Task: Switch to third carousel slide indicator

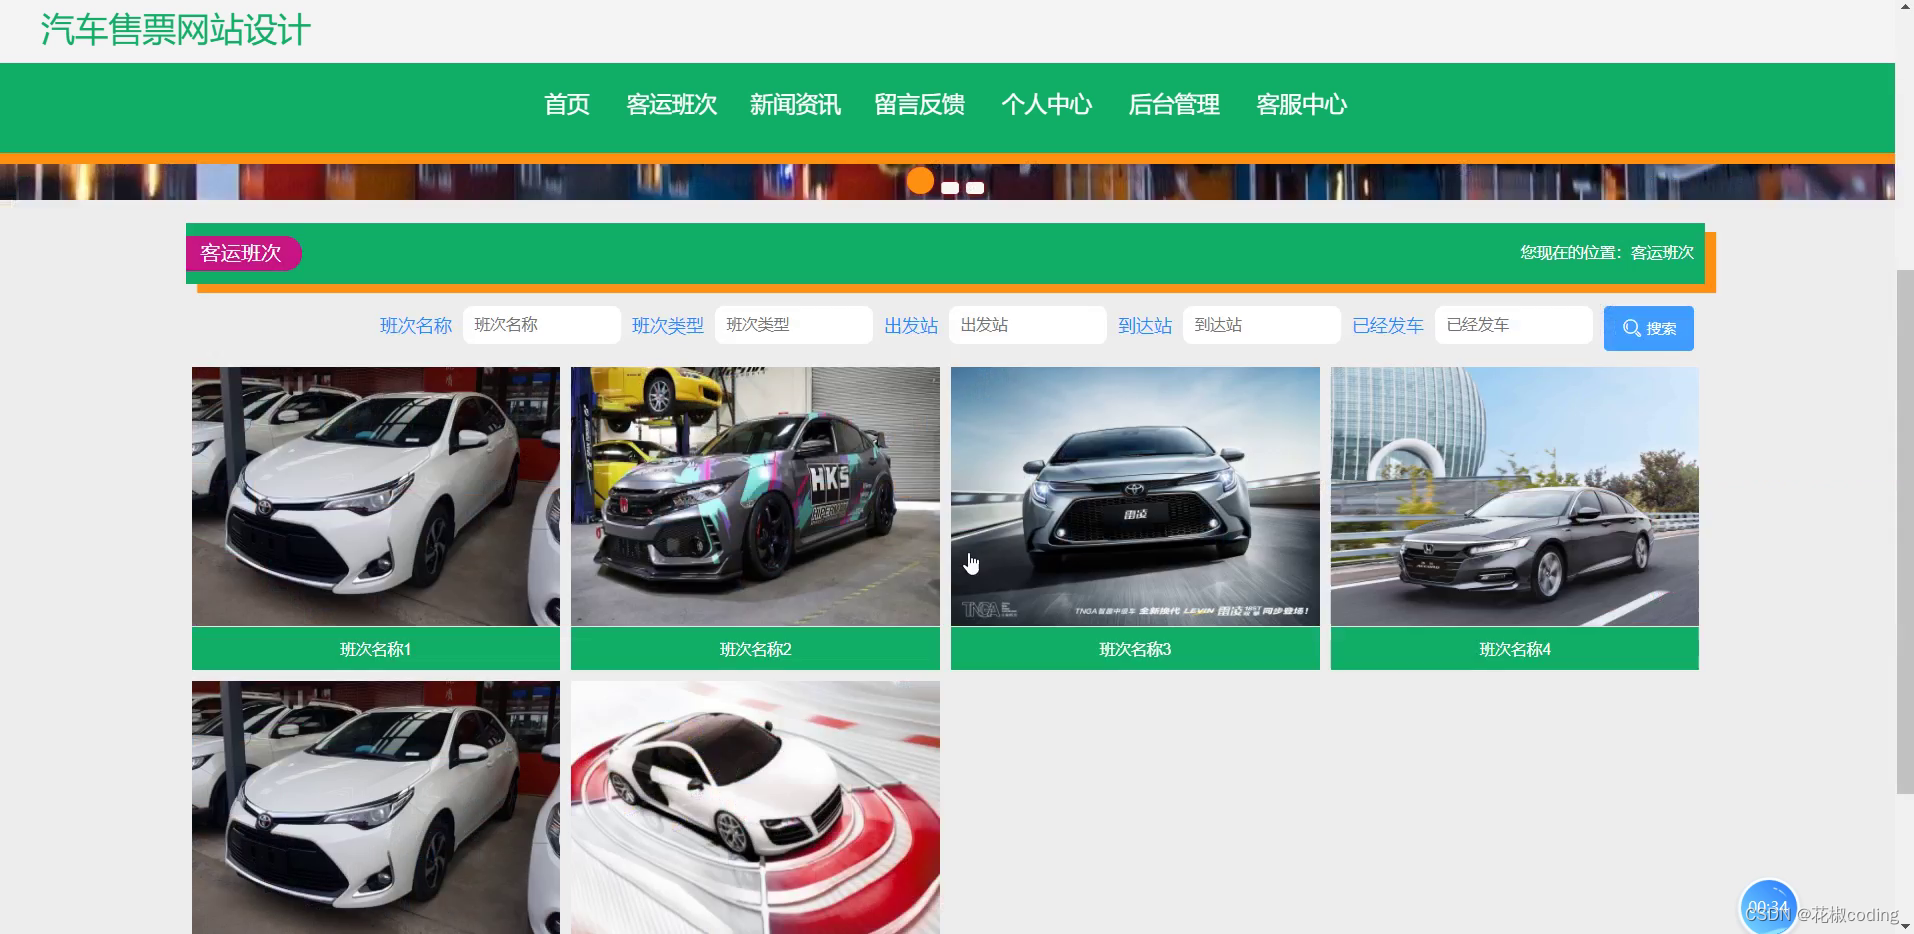Action: coord(975,188)
